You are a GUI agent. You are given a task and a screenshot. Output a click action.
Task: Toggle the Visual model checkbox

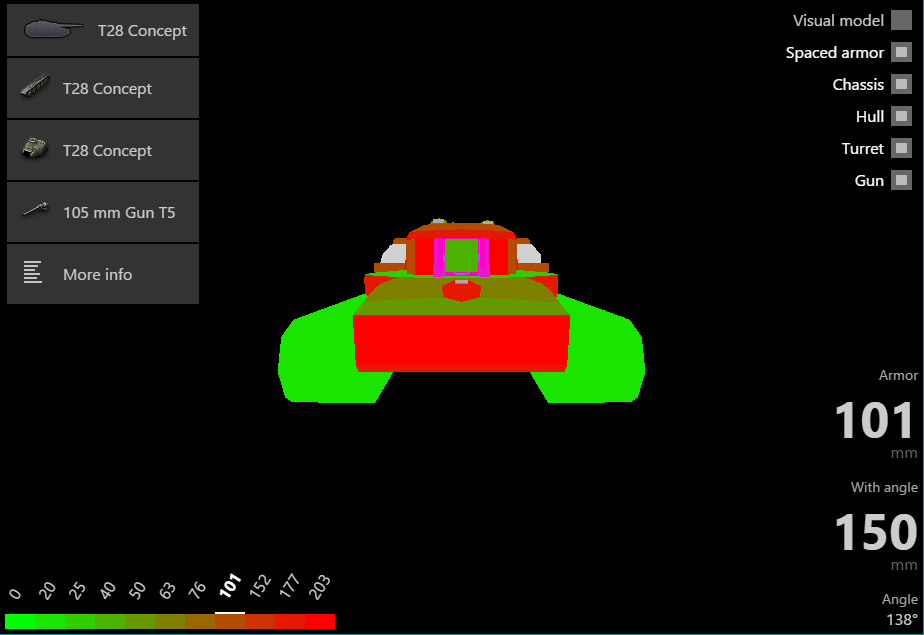point(901,20)
